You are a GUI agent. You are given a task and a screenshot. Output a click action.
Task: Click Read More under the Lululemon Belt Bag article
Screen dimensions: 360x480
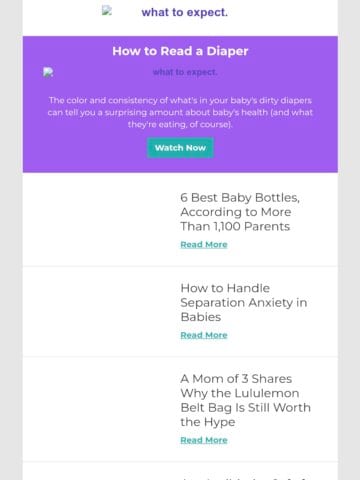tap(204, 440)
